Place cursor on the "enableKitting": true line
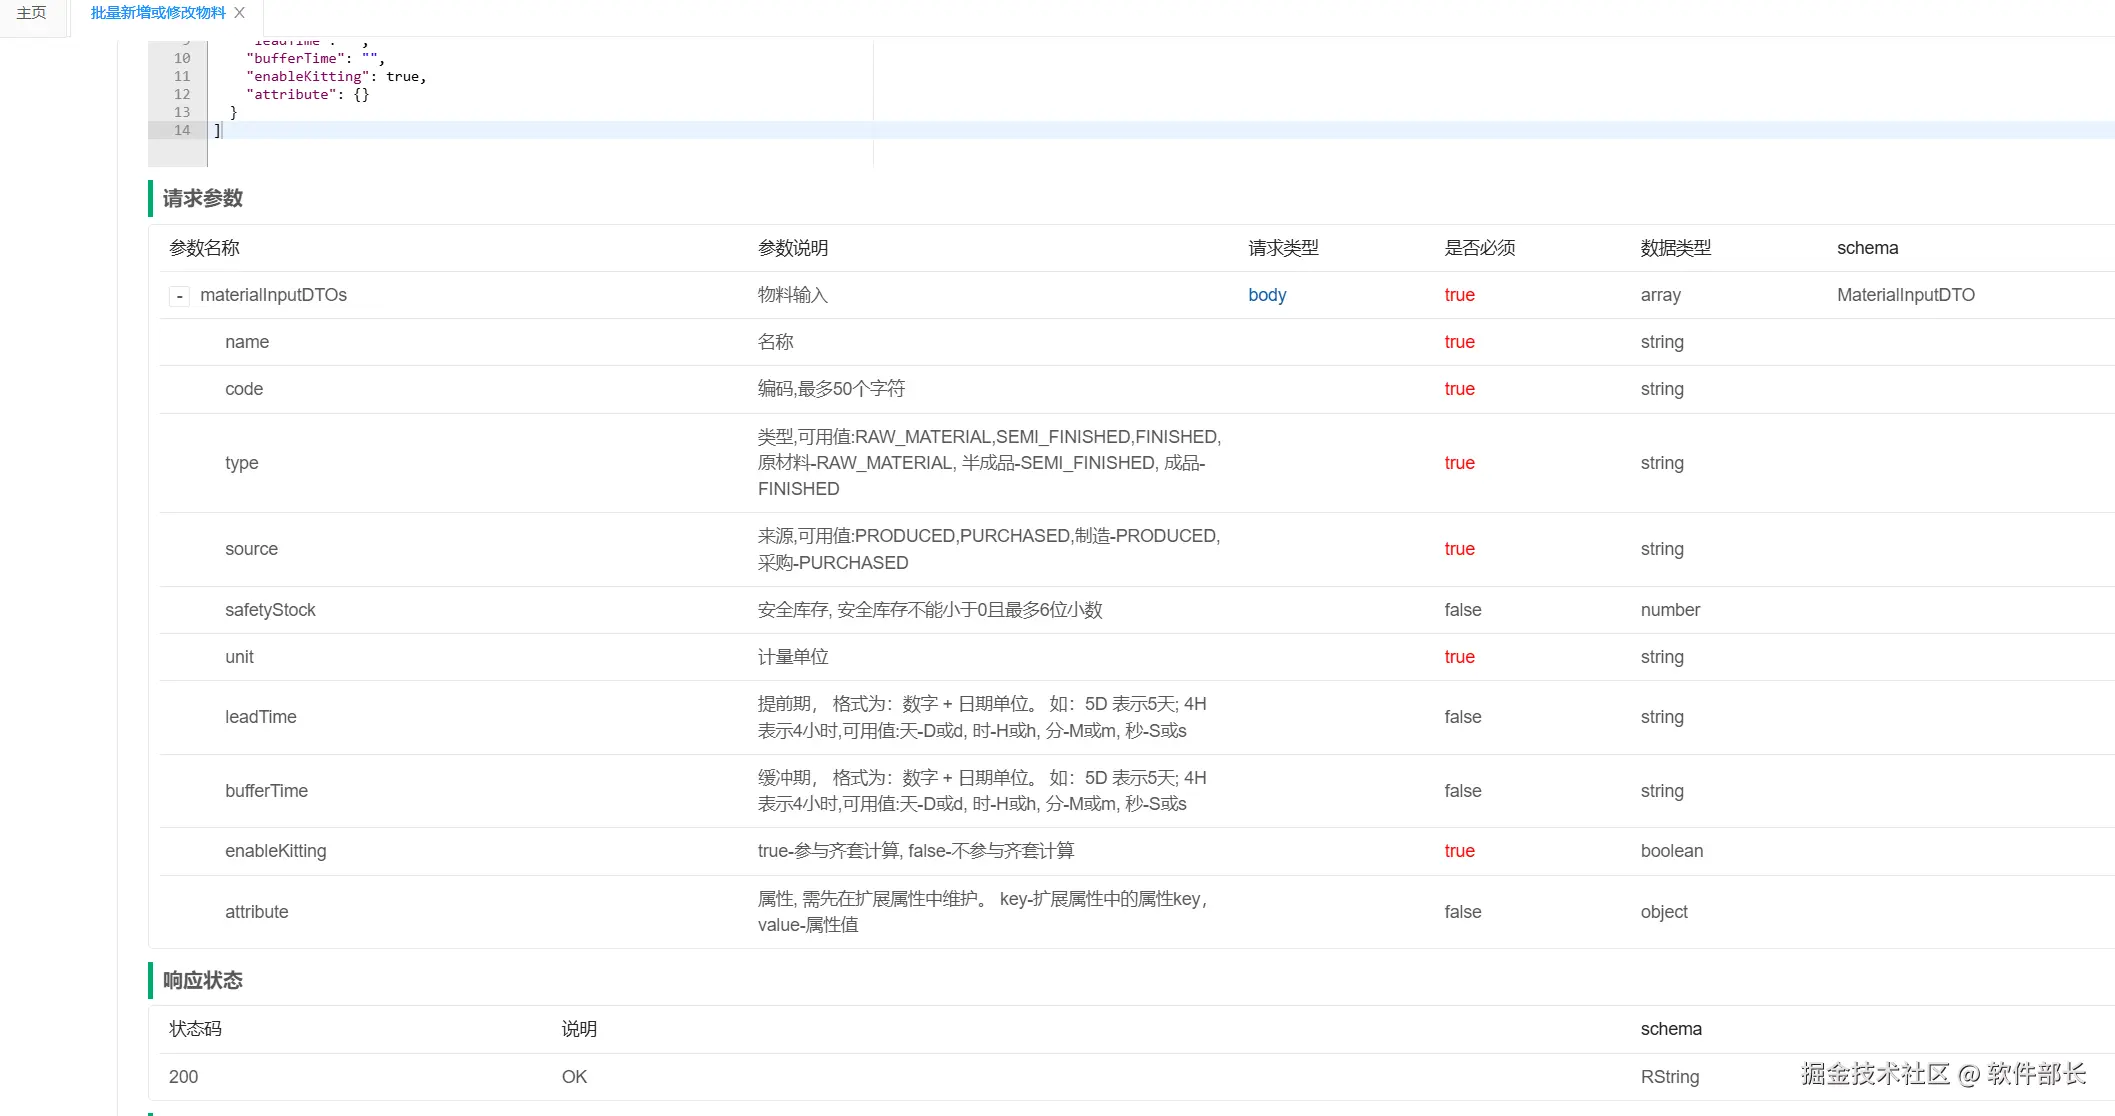 [336, 76]
